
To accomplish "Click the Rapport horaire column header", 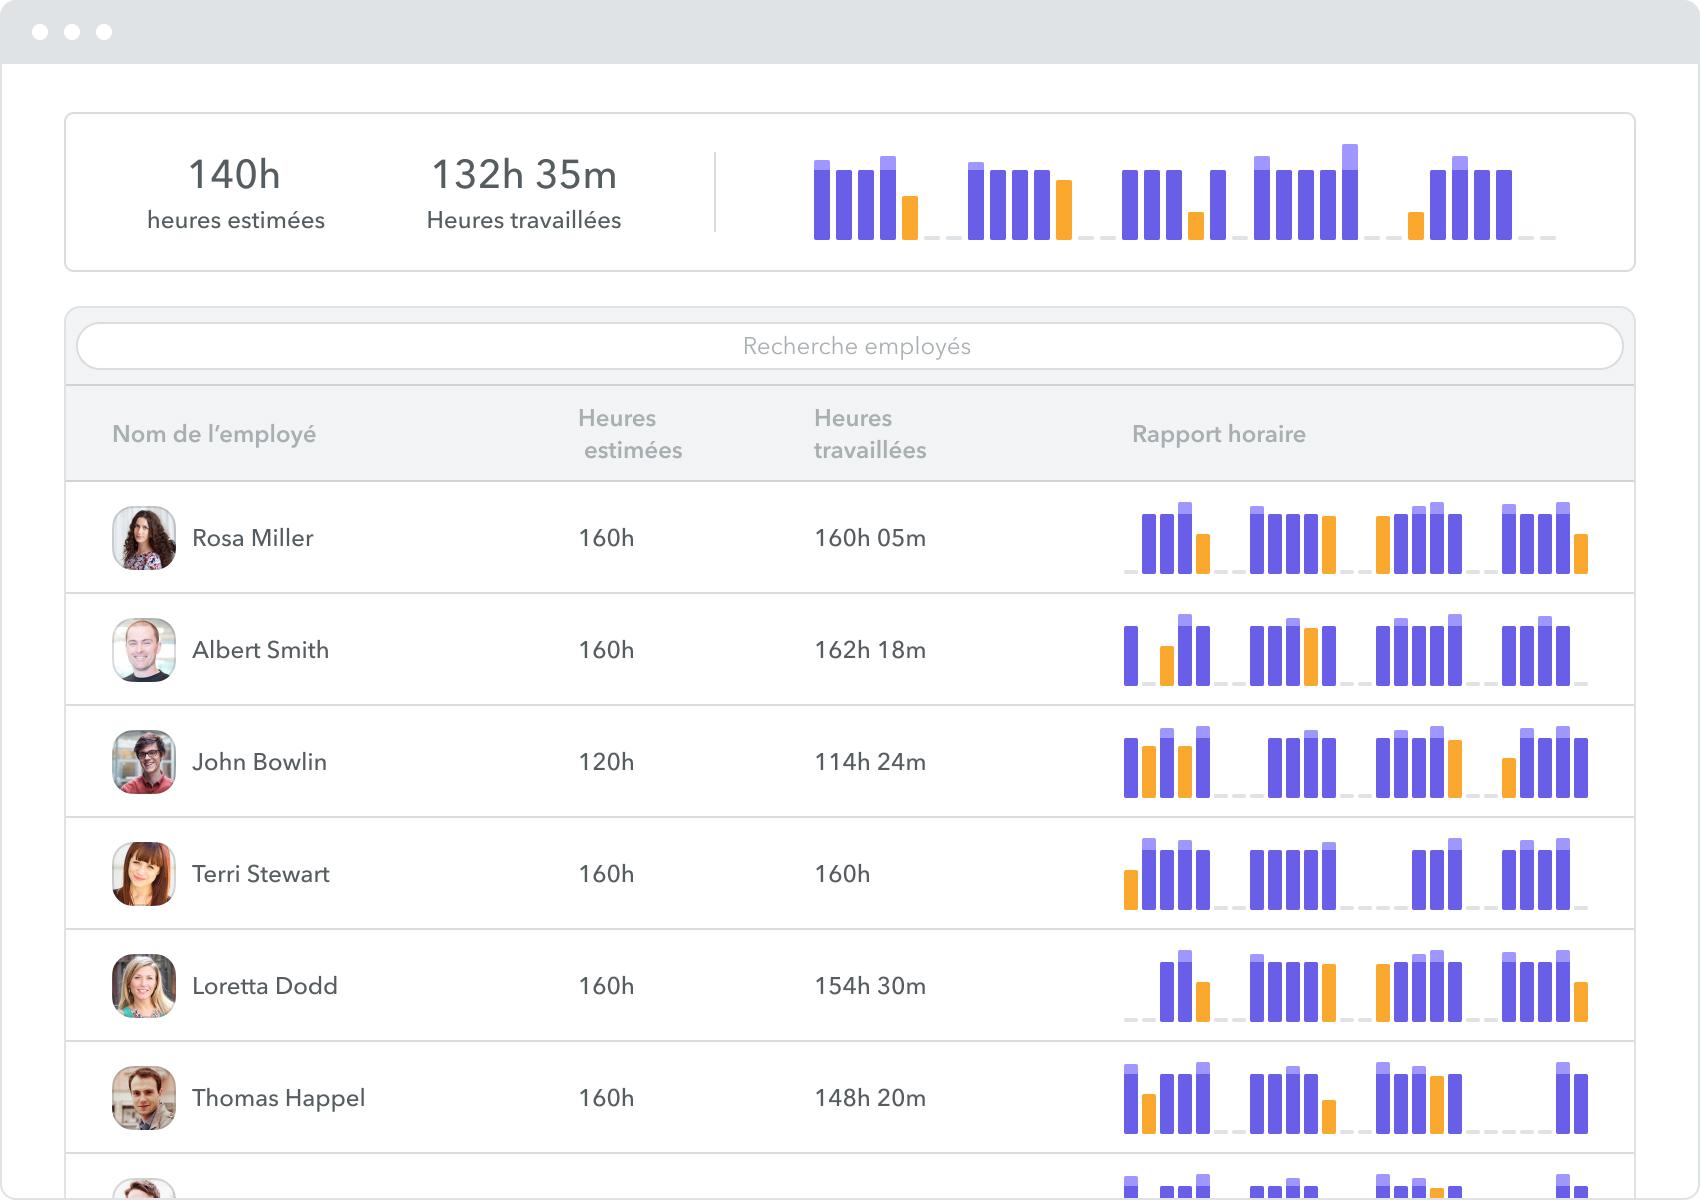I will (x=1218, y=434).
